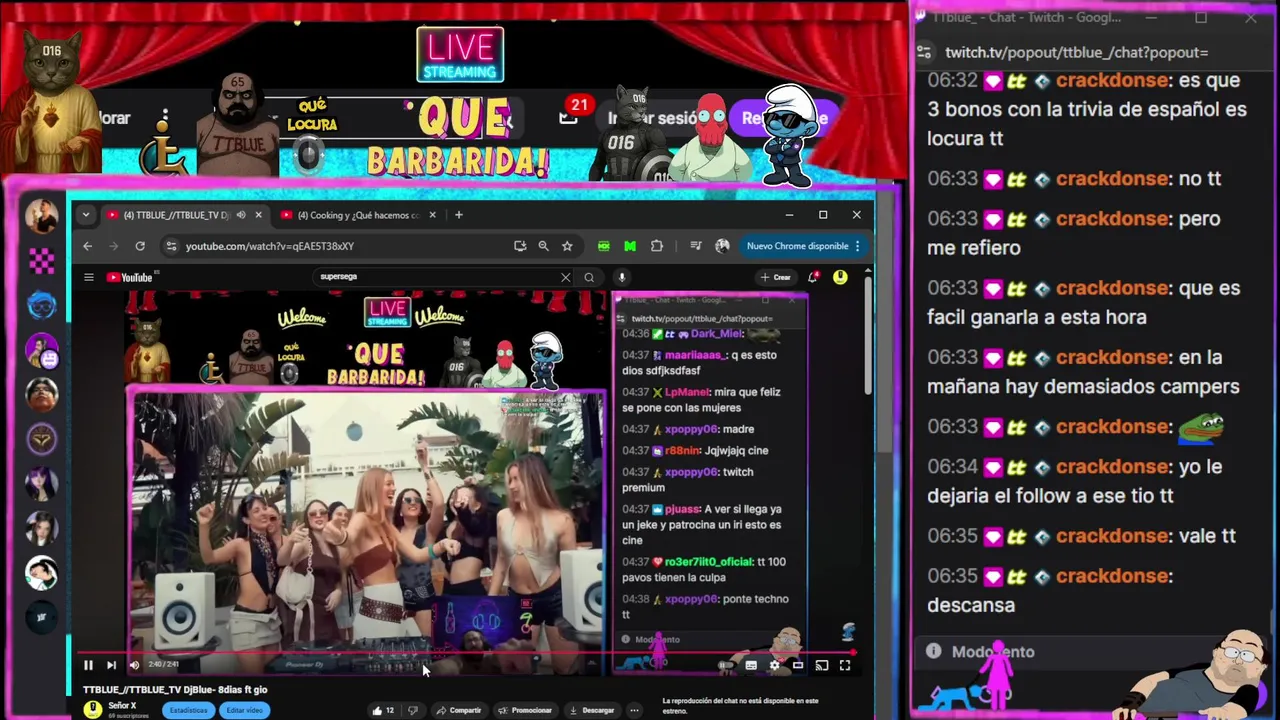The height and width of the screenshot is (720, 1280).
Task: Open Chrome extensions puzzle menu
Action: pyautogui.click(x=657, y=246)
